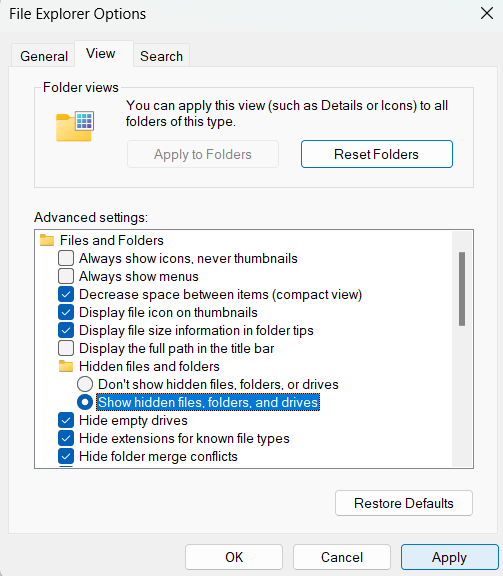This screenshot has height=576, width=503.
Task: Check the Always show menus option
Action: 66,276
